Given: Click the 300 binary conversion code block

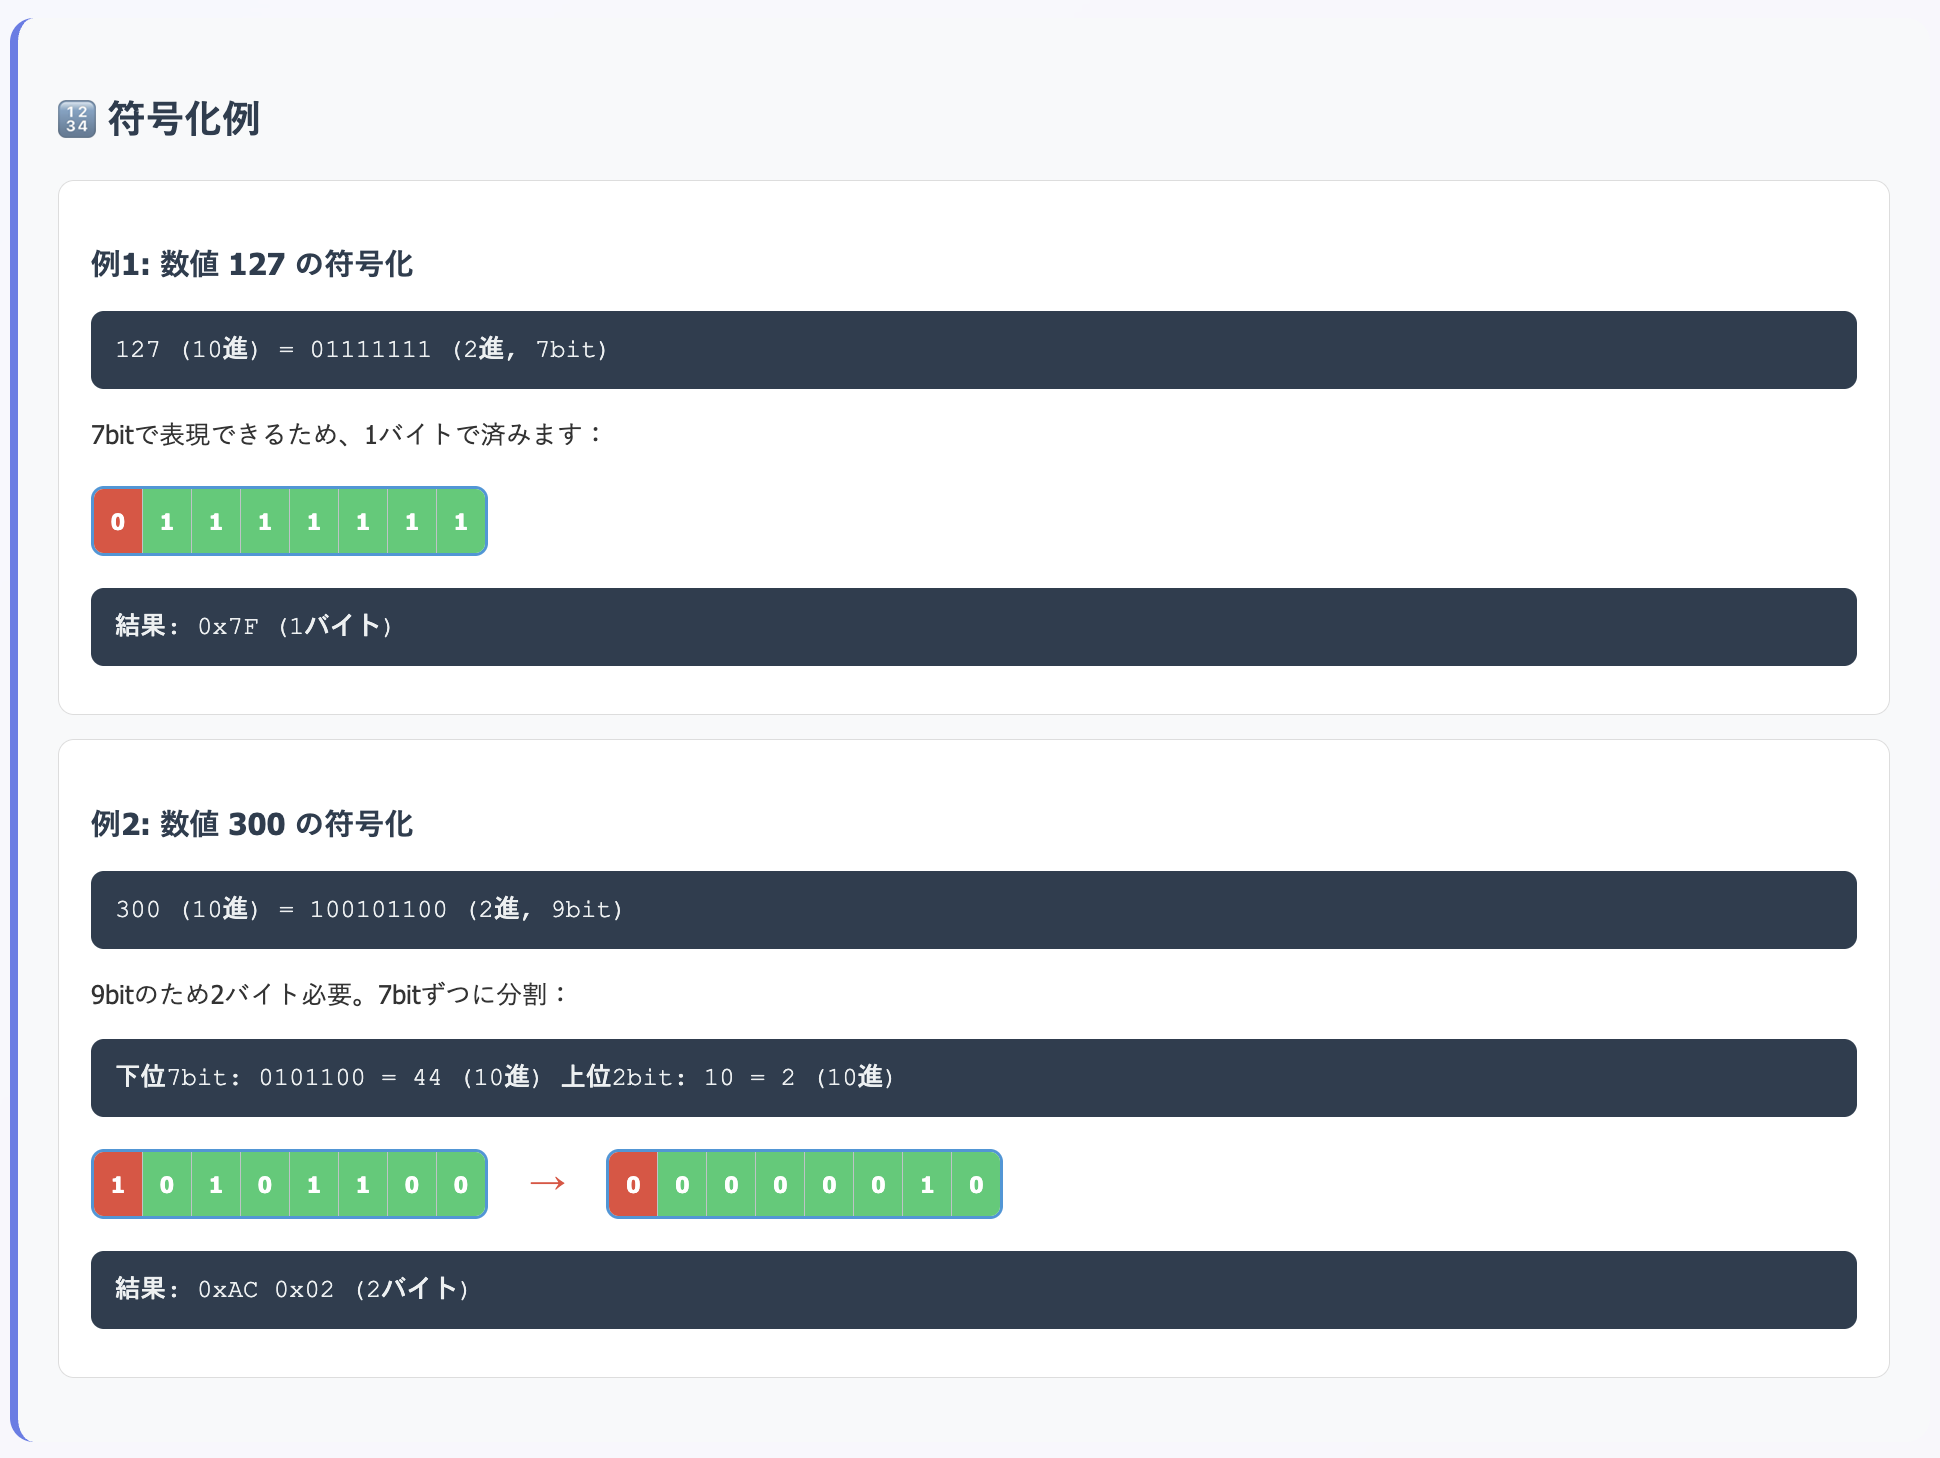Looking at the screenshot, I should (x=972, y=910).
